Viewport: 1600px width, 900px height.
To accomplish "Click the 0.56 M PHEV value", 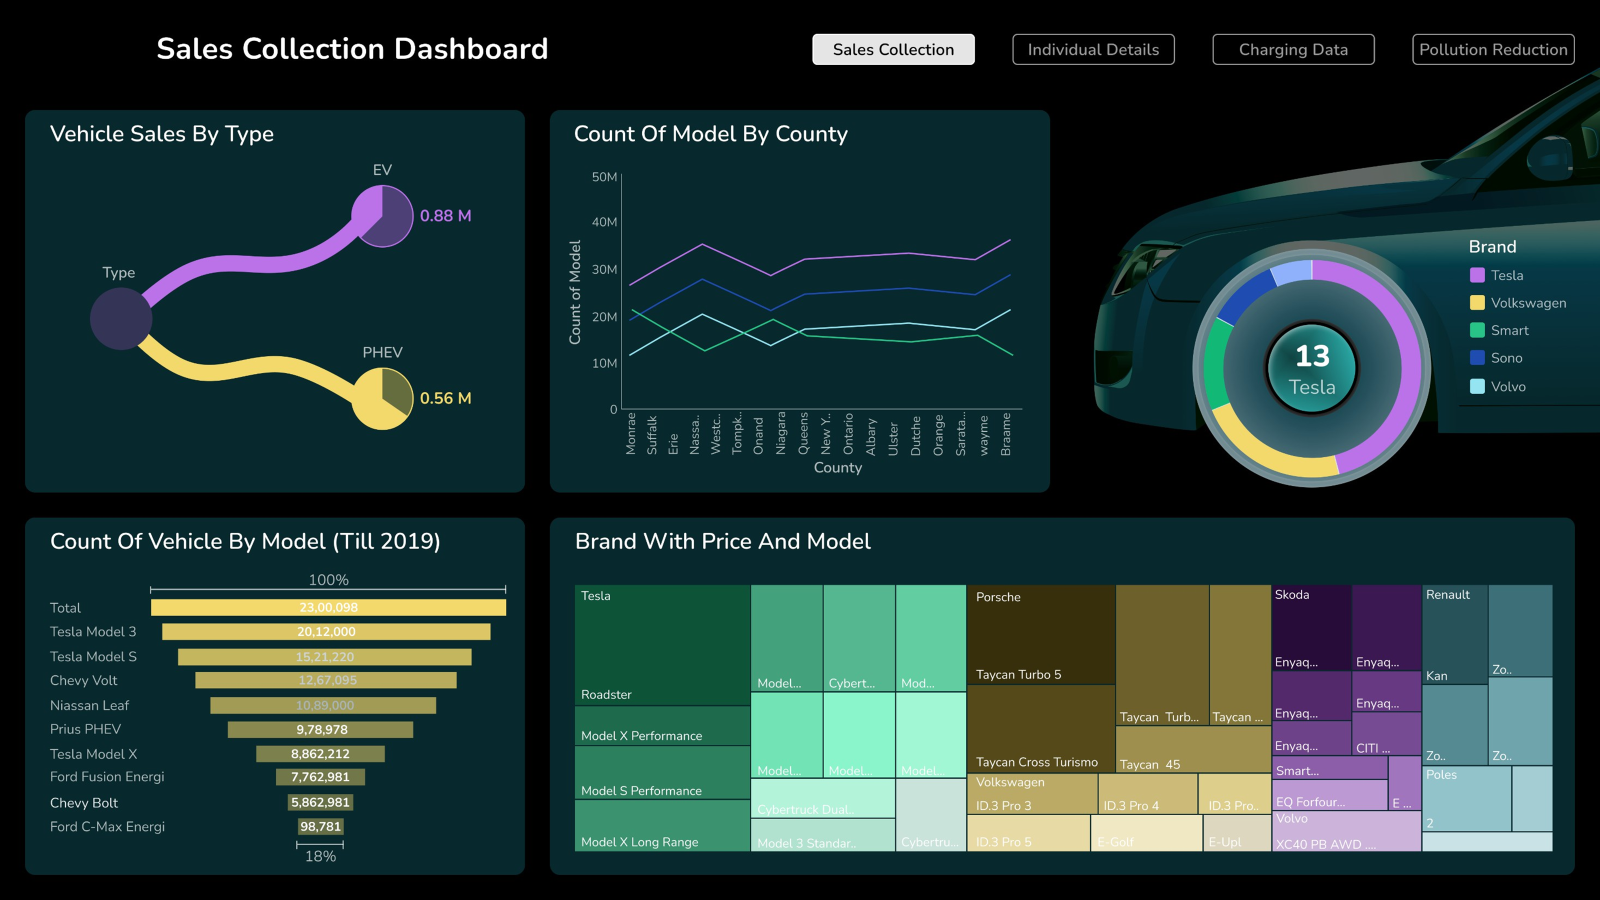I will coord(445,398).
